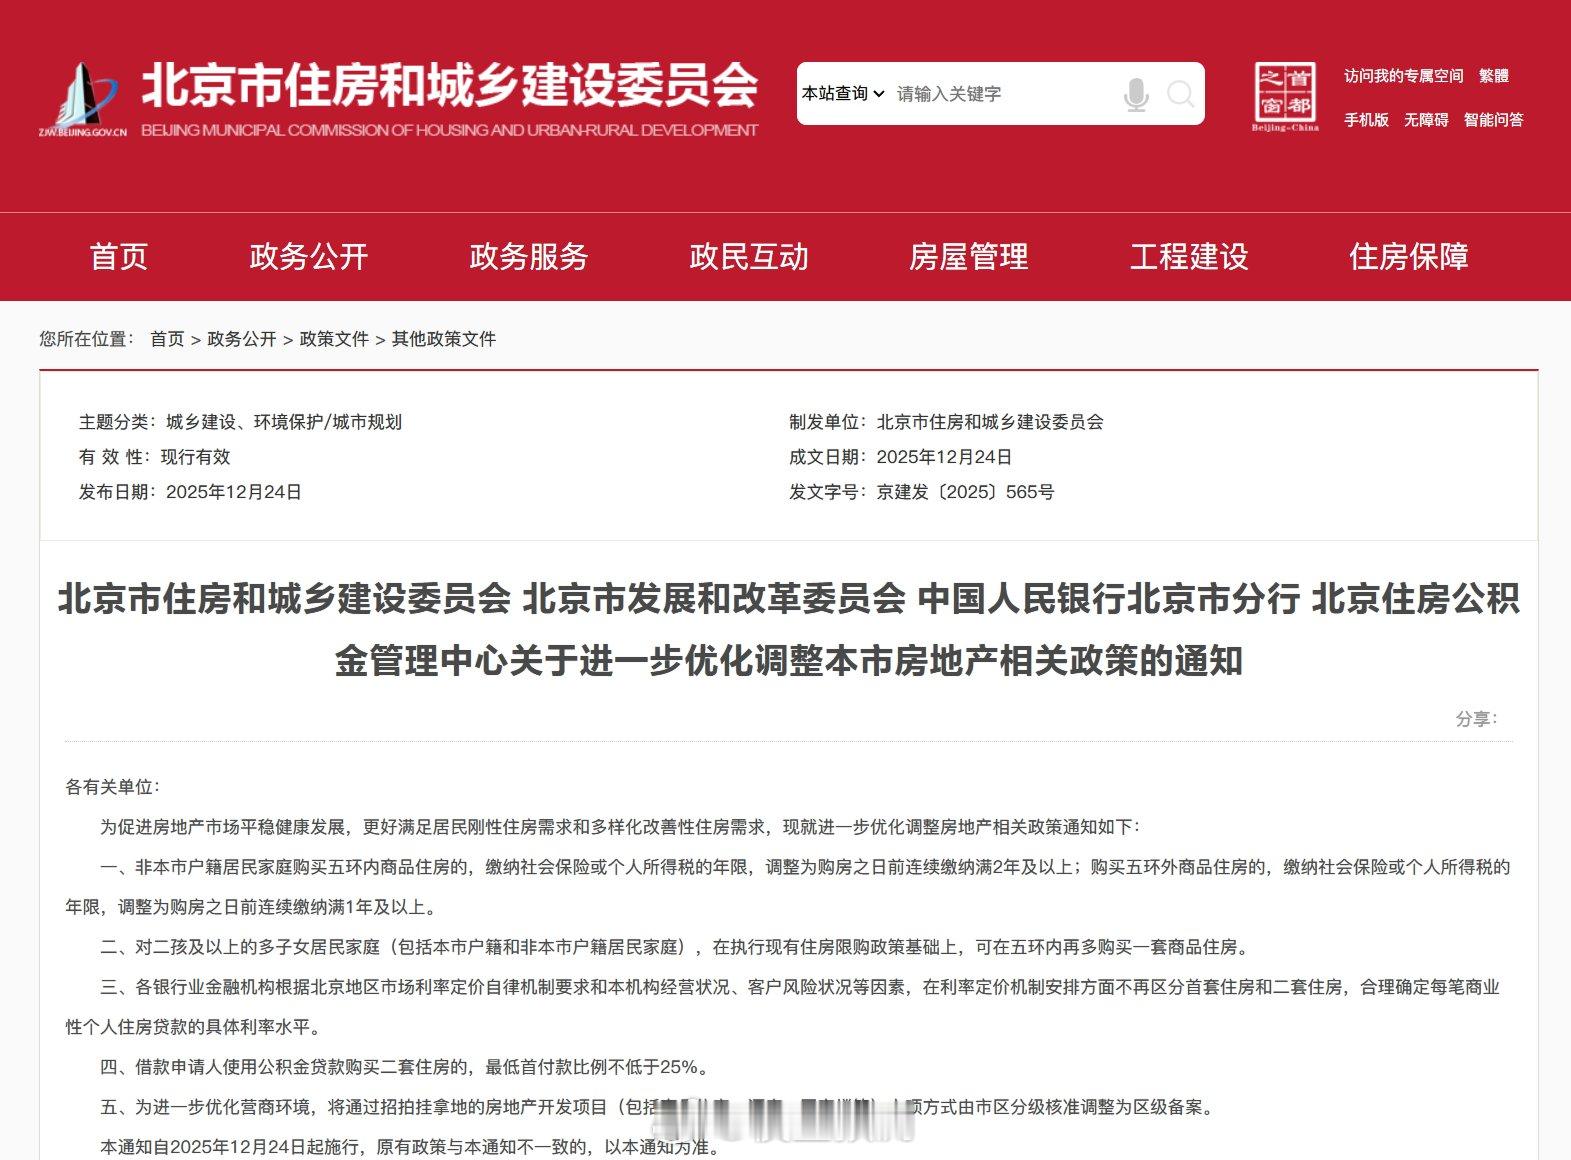The height and width of the screenshot is (1160, 1571).
Task: Click the English commission name subtitle in header
Action: tap(449, 130)
